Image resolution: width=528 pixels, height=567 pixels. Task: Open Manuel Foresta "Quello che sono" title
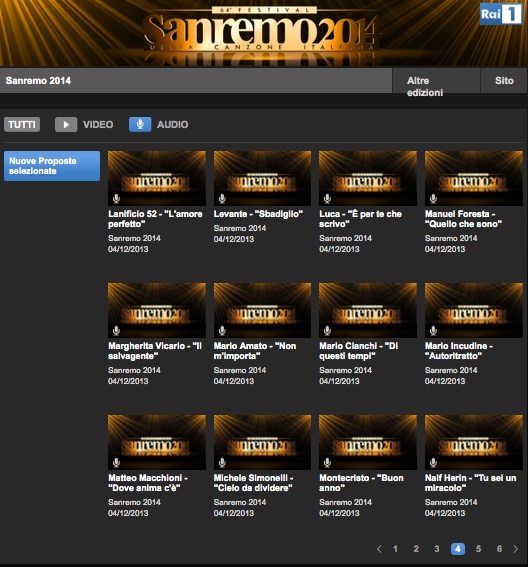coord(463,219)
